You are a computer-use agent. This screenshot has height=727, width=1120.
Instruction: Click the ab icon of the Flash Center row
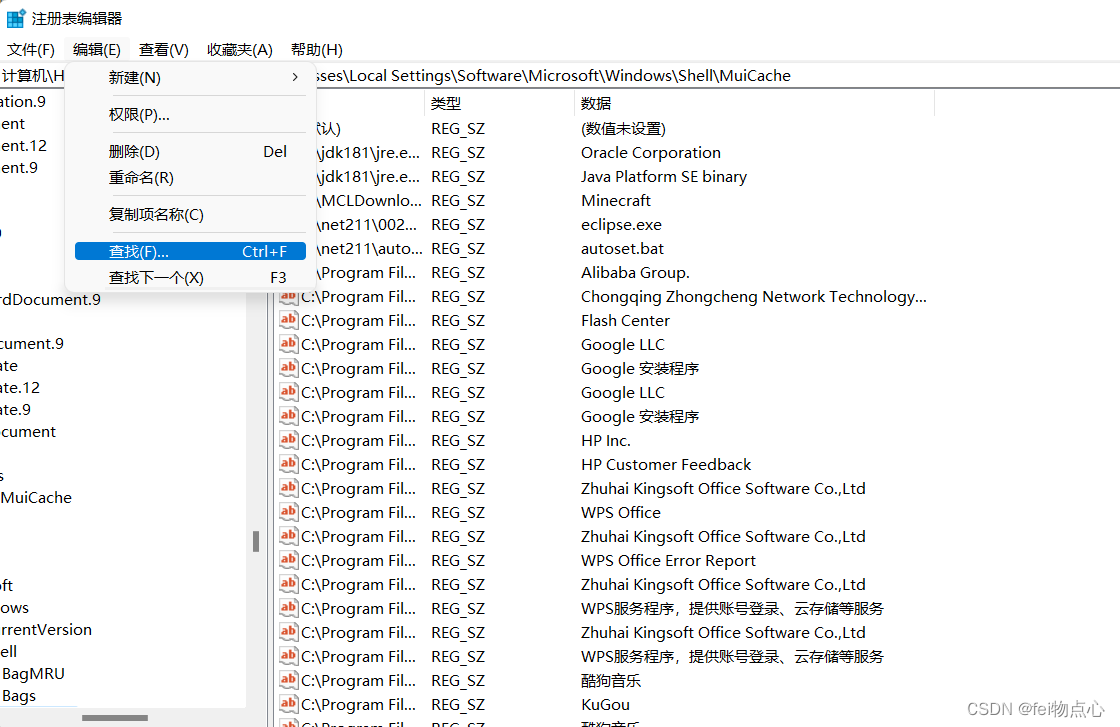(x=289, y=320)
